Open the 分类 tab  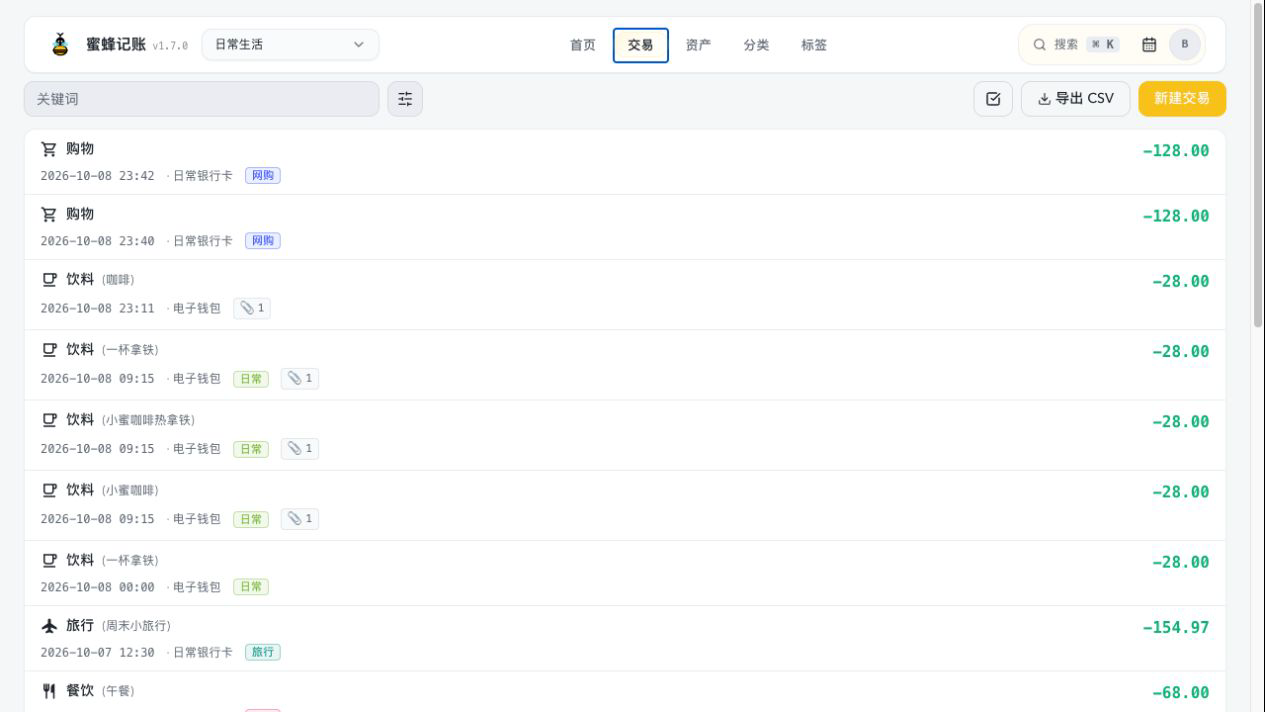point(756,45)
